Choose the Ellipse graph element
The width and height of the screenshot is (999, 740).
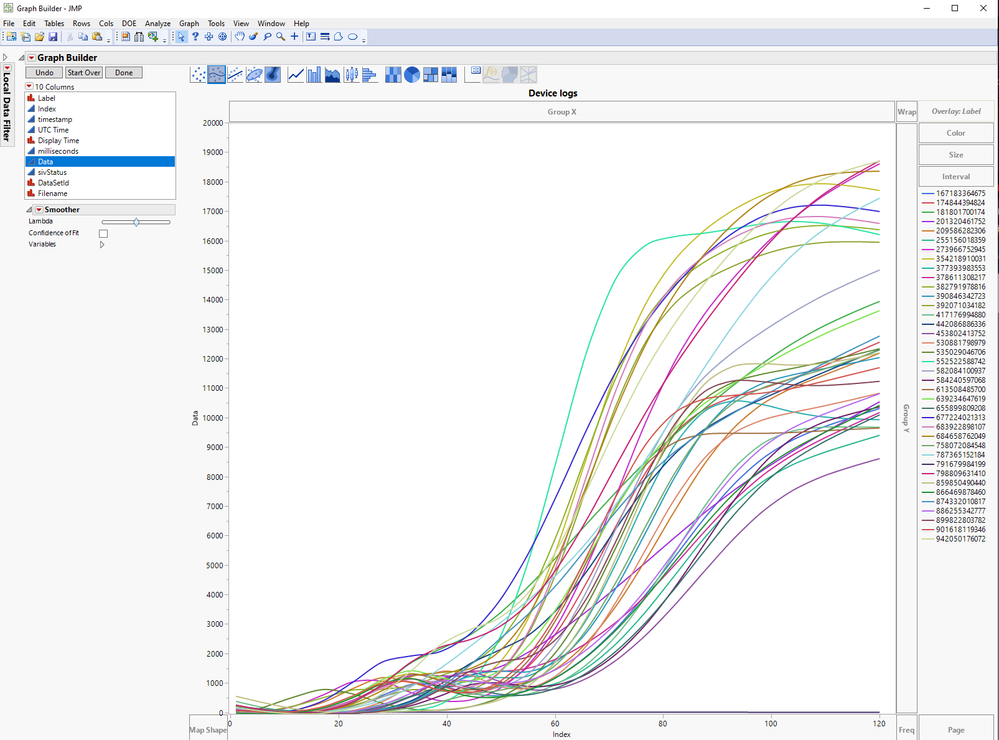[254, 75]
